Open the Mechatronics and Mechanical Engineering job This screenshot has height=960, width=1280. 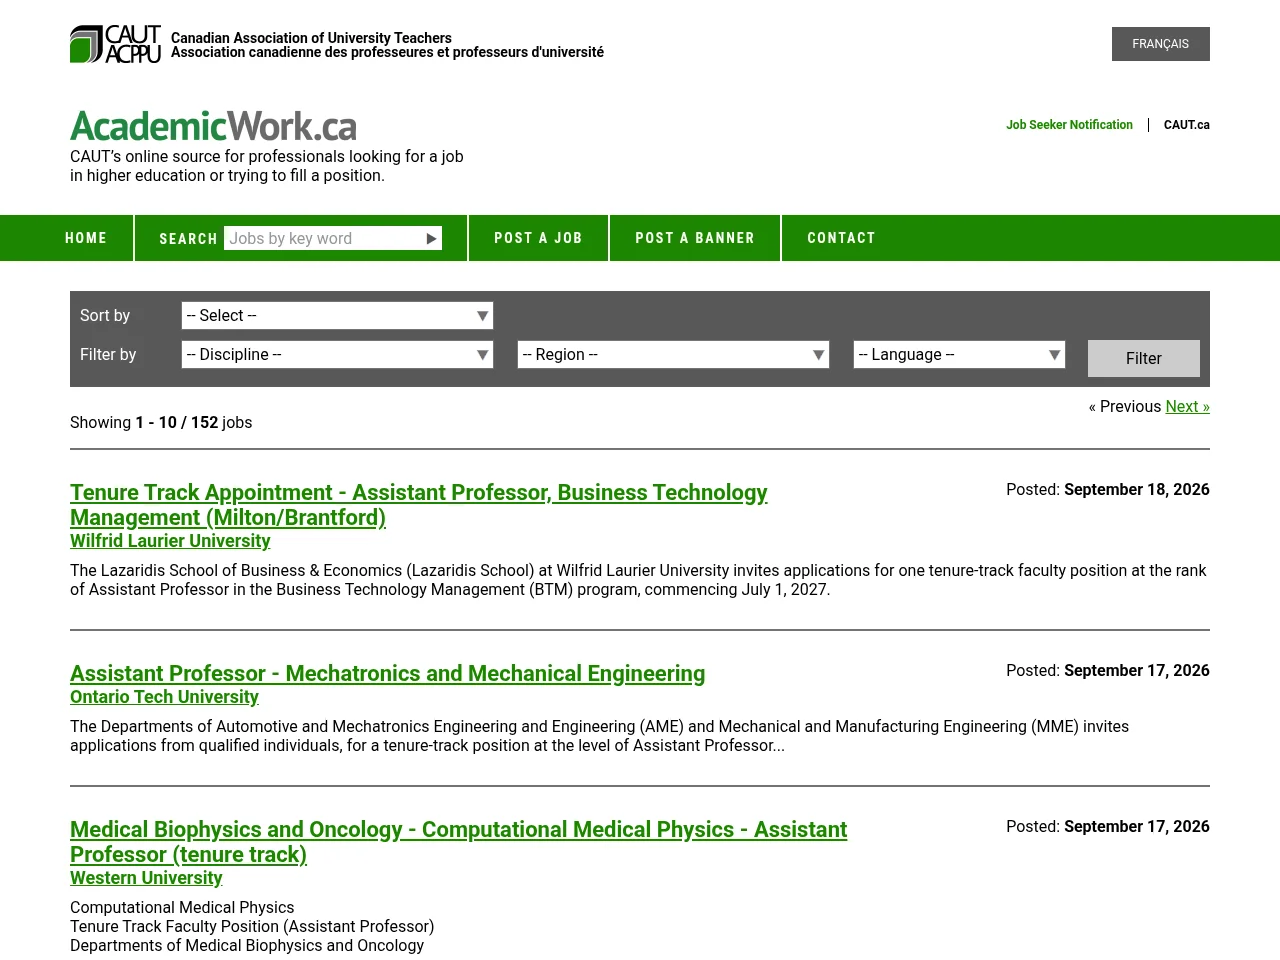(387, 674)
